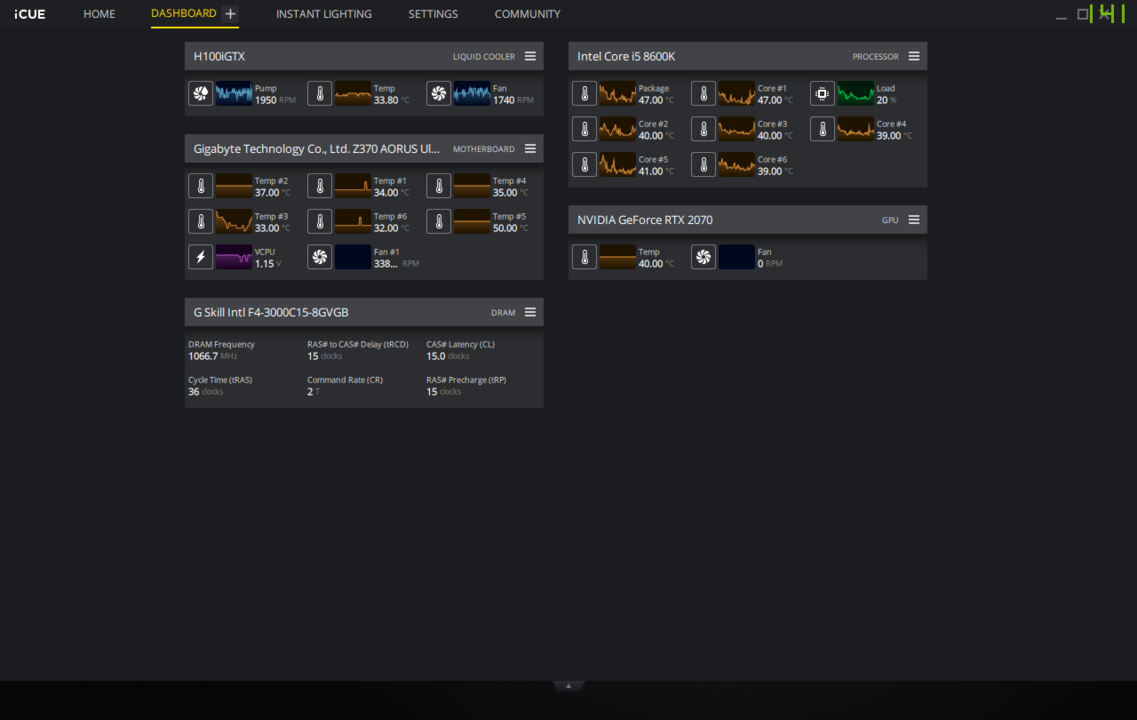Click the motherboard Temp #5 thermometer icon
Viewport: 1137px width, 720px height.
[x=439, y=222]
